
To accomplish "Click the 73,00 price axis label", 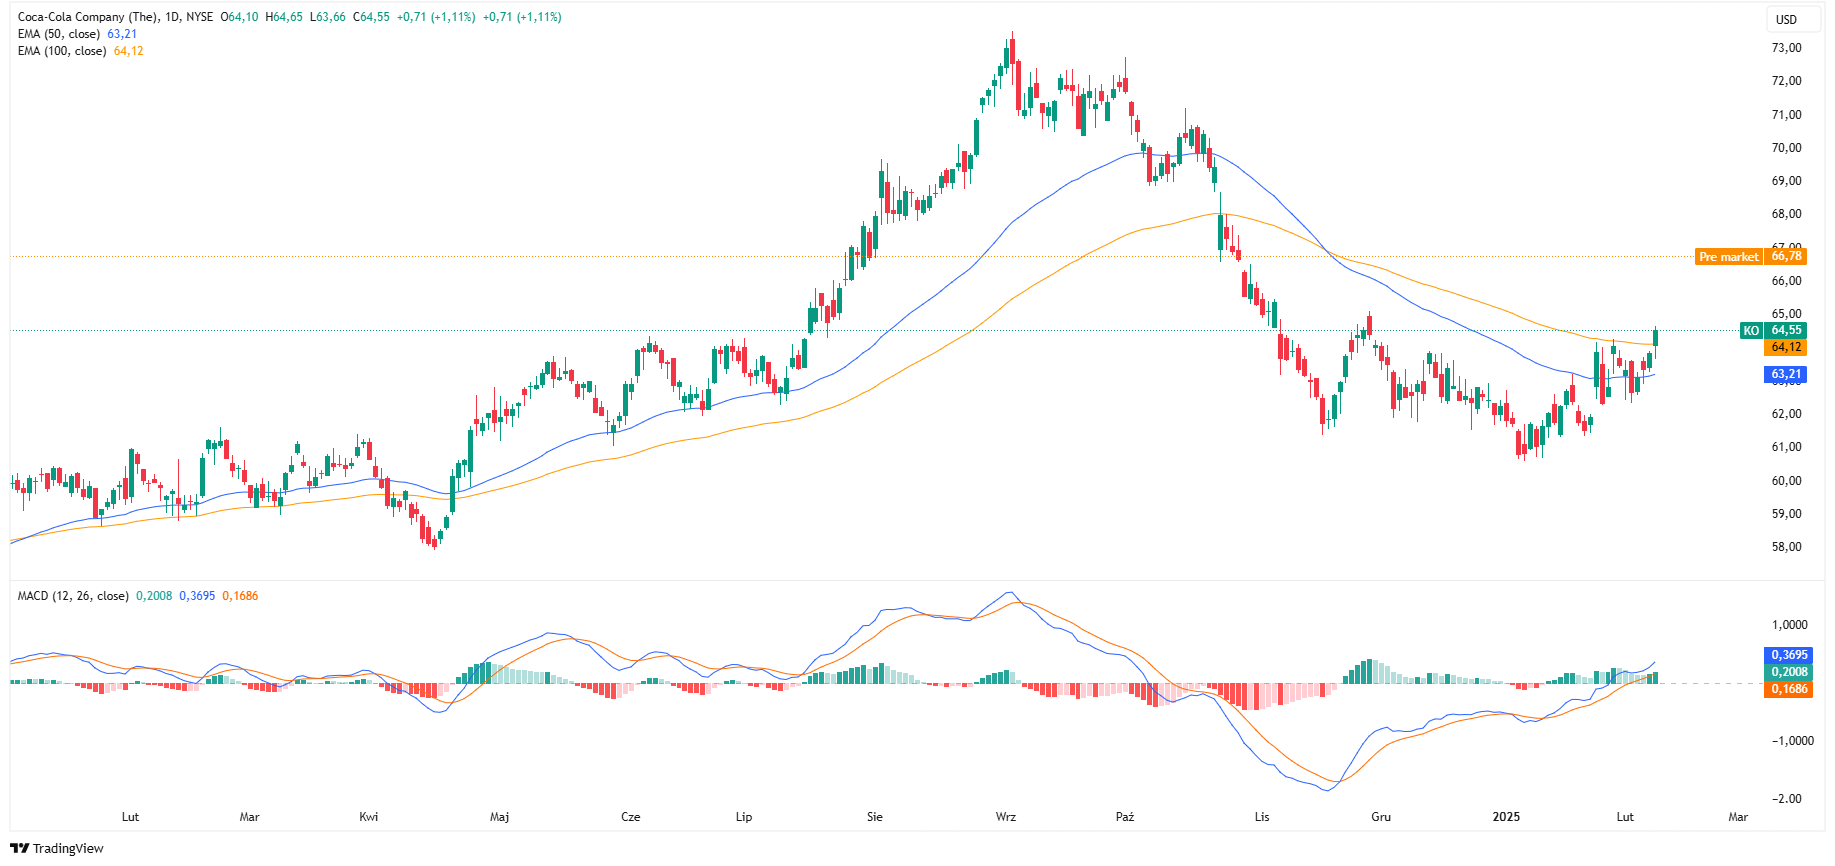I will [1786, 48].
